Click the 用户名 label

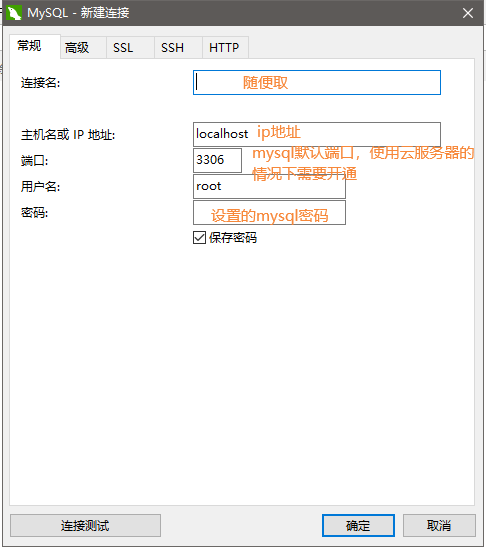click(41, 187)
